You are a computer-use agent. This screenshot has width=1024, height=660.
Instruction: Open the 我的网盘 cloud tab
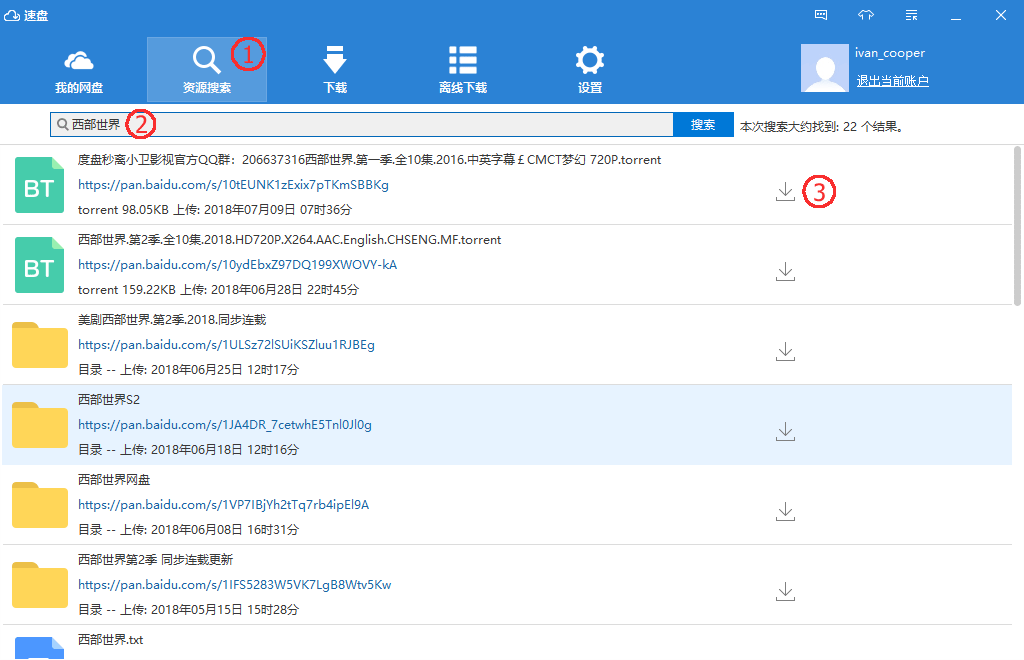pyautogui.click(x=79, y=70)
